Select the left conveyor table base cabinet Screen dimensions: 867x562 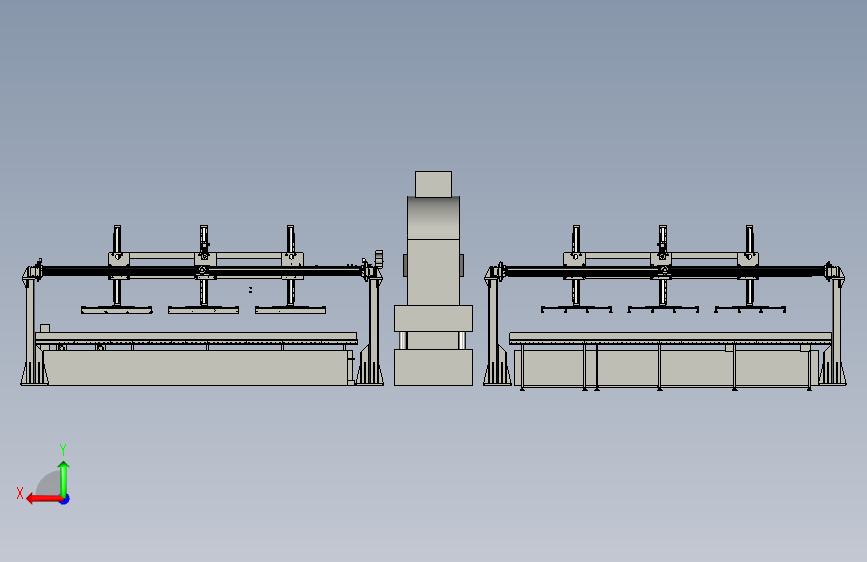197,367
